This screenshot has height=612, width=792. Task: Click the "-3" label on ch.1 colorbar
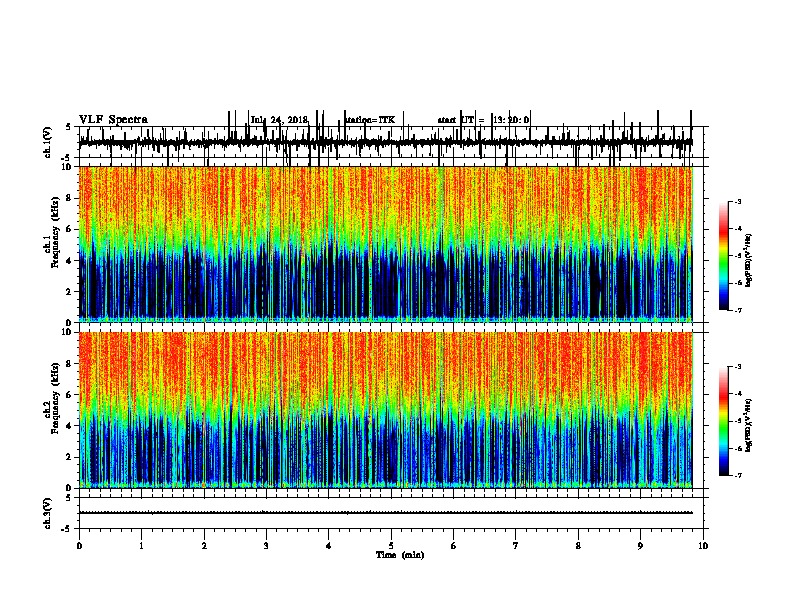[738, 201]
